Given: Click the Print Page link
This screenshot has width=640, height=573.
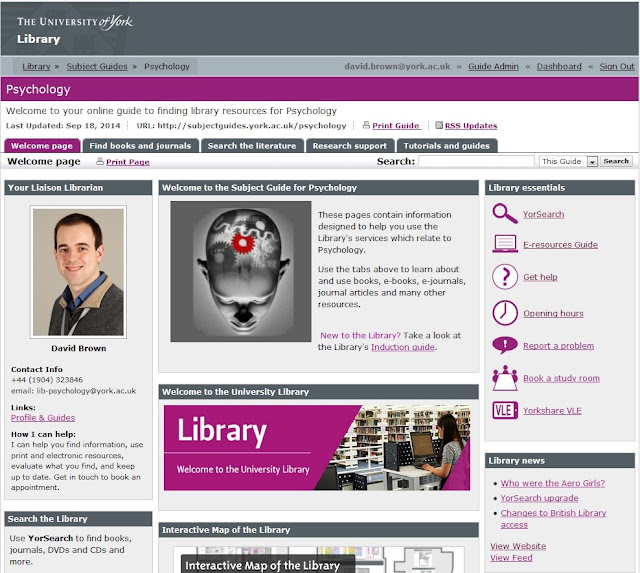Looking at the screenshot, I should pyautogui.click(x=128, y=162).
